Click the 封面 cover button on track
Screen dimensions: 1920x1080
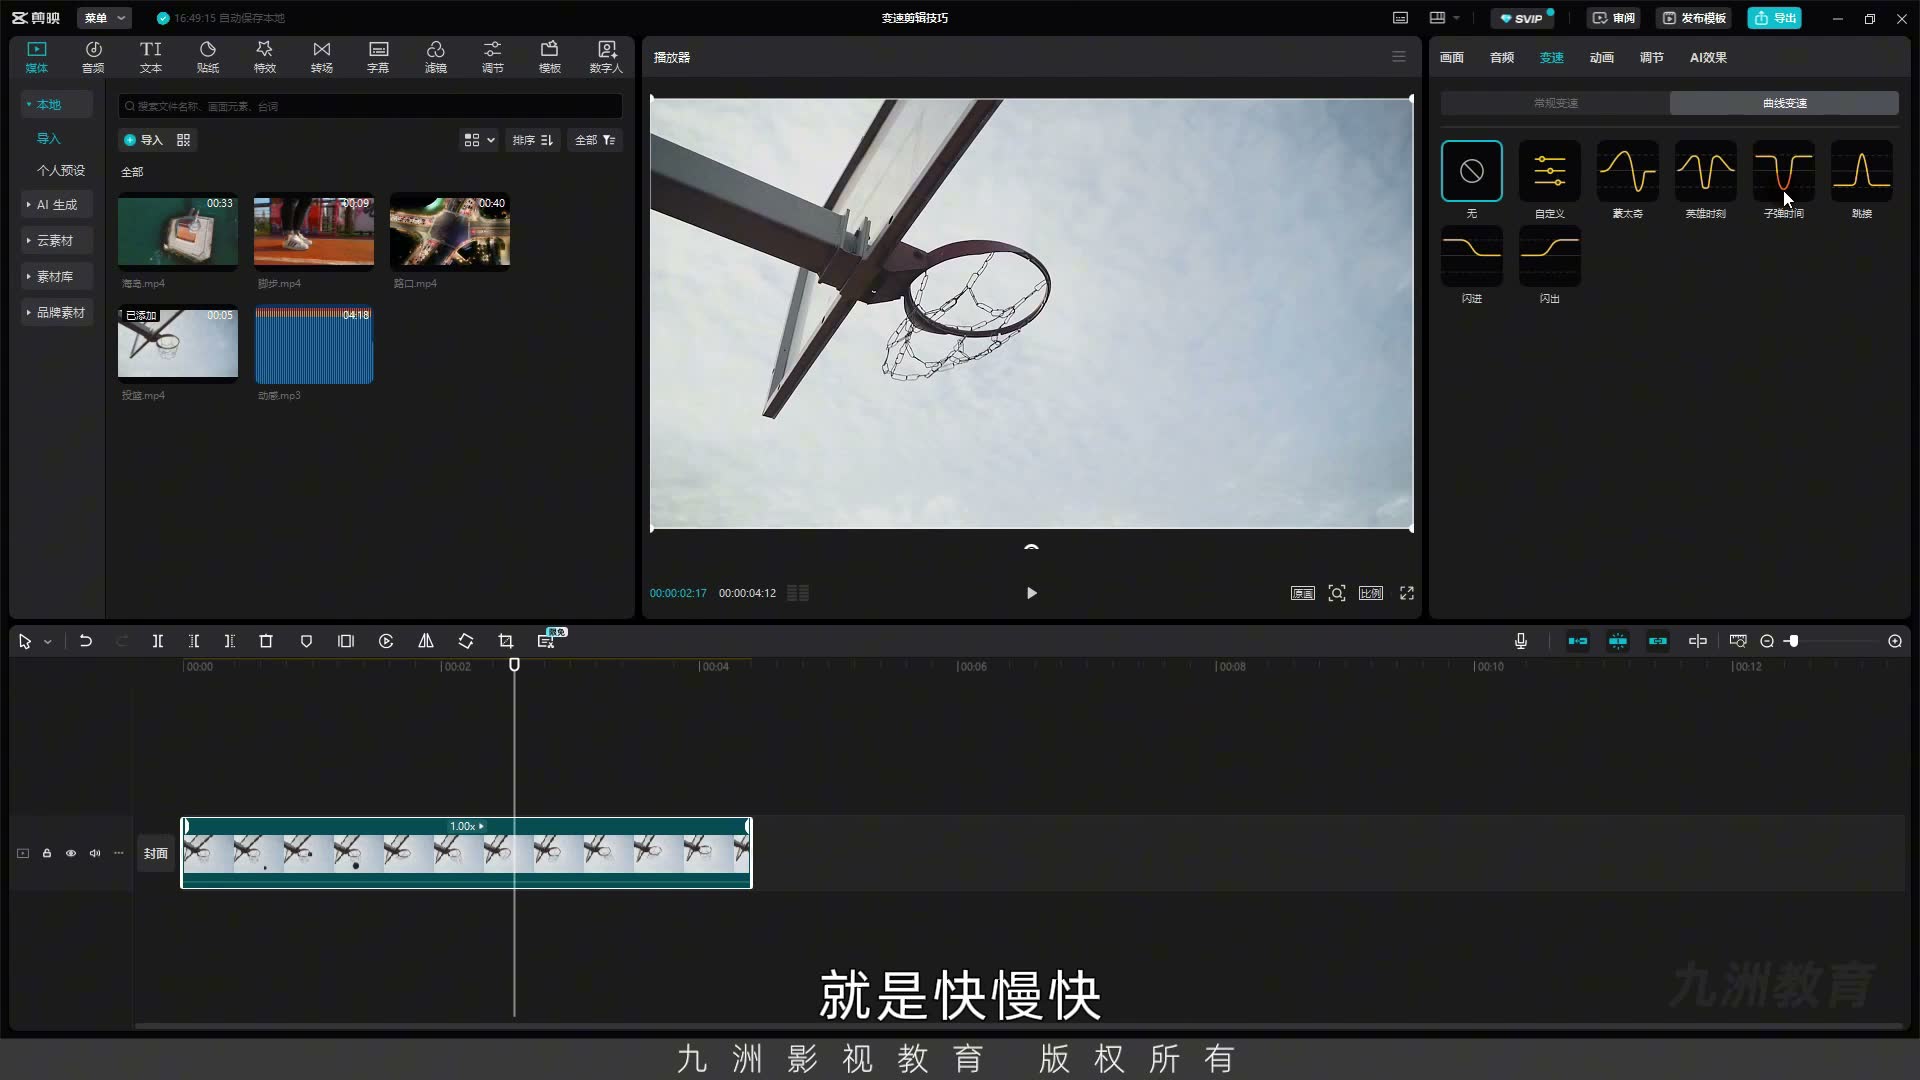[156, 853]
